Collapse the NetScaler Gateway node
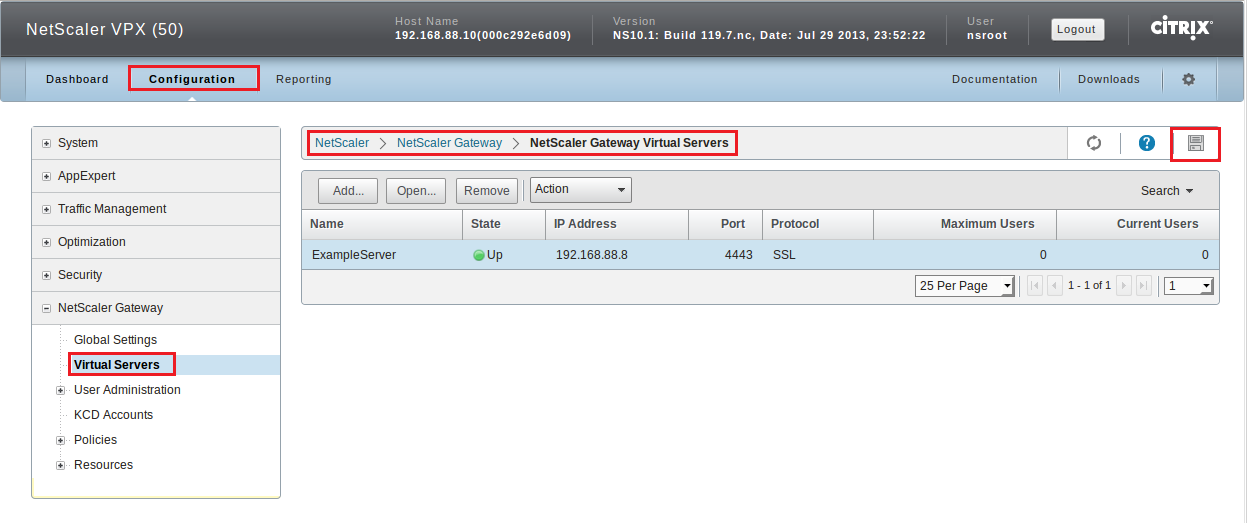The width and height of the screenshot is (1247, 523). point(47,308)
